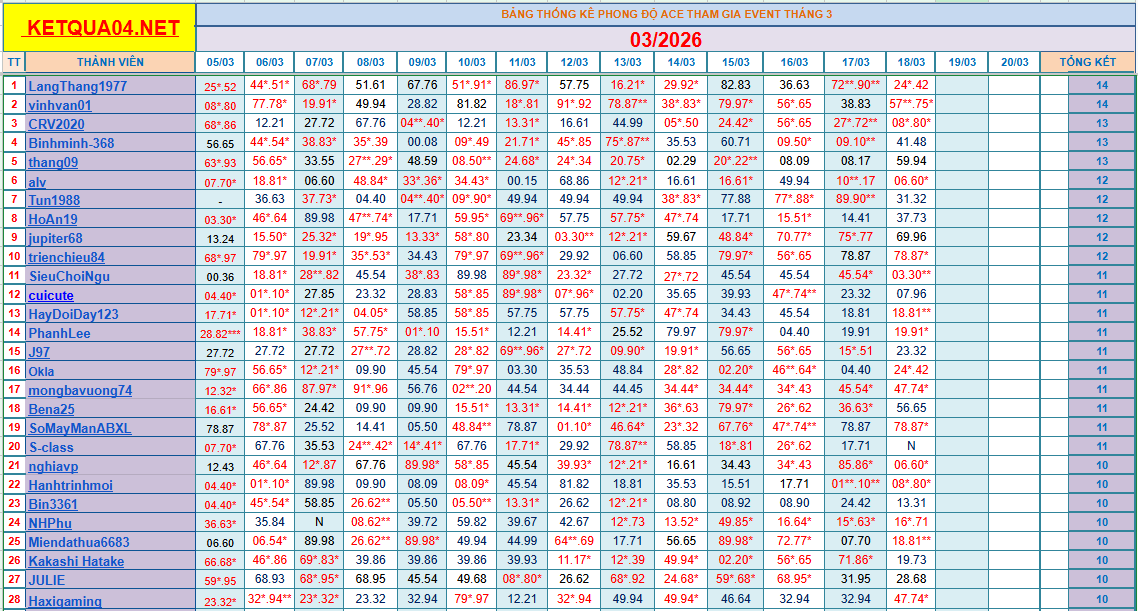Click the bold cuicute member link

(x=51, y=295)
